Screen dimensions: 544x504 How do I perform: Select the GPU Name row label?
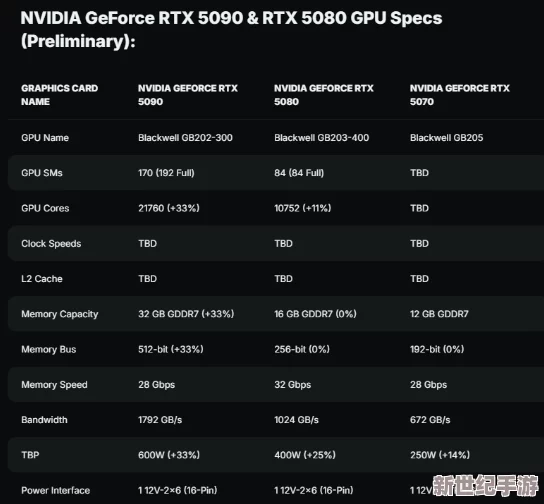click(x=45, y=138)
